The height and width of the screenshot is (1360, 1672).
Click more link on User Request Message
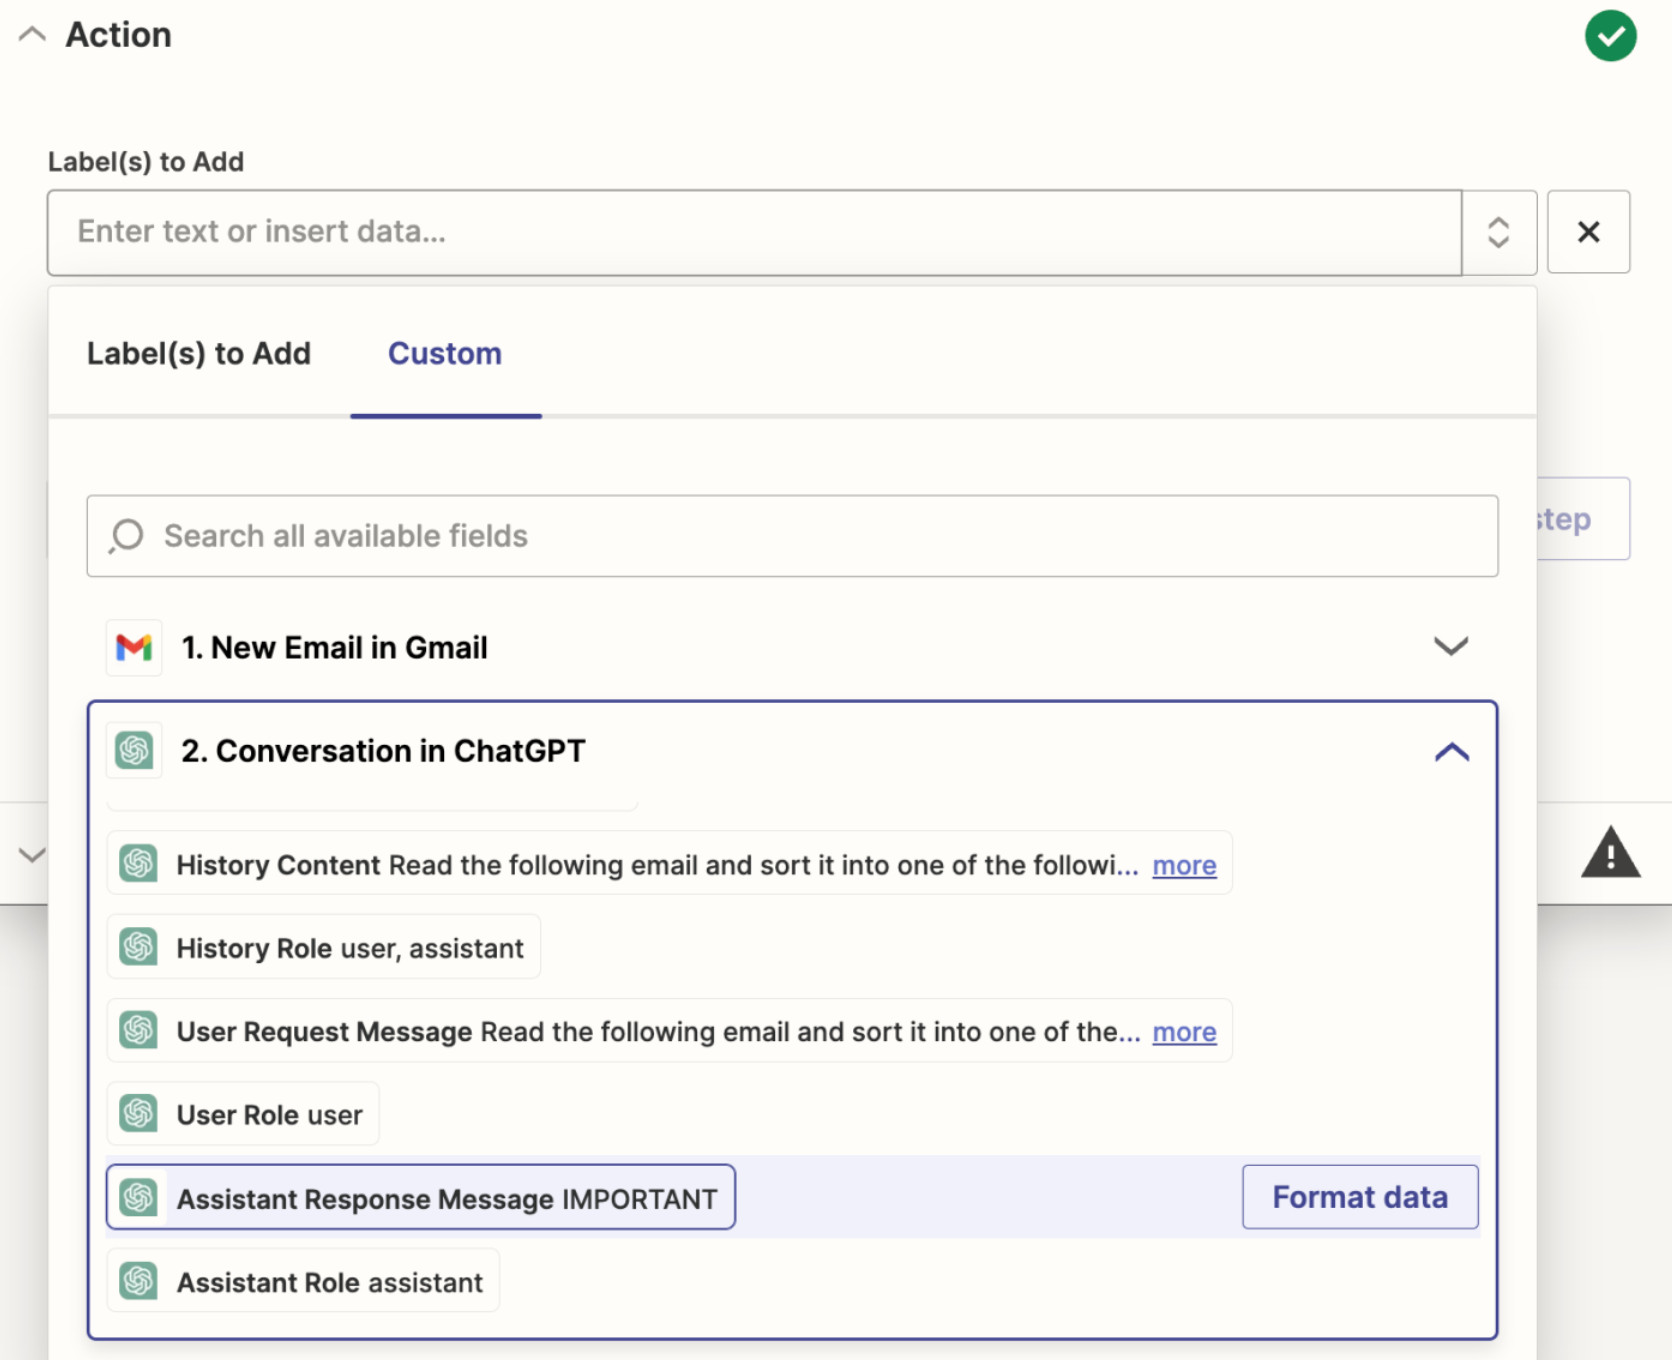click(1184, 1032)
